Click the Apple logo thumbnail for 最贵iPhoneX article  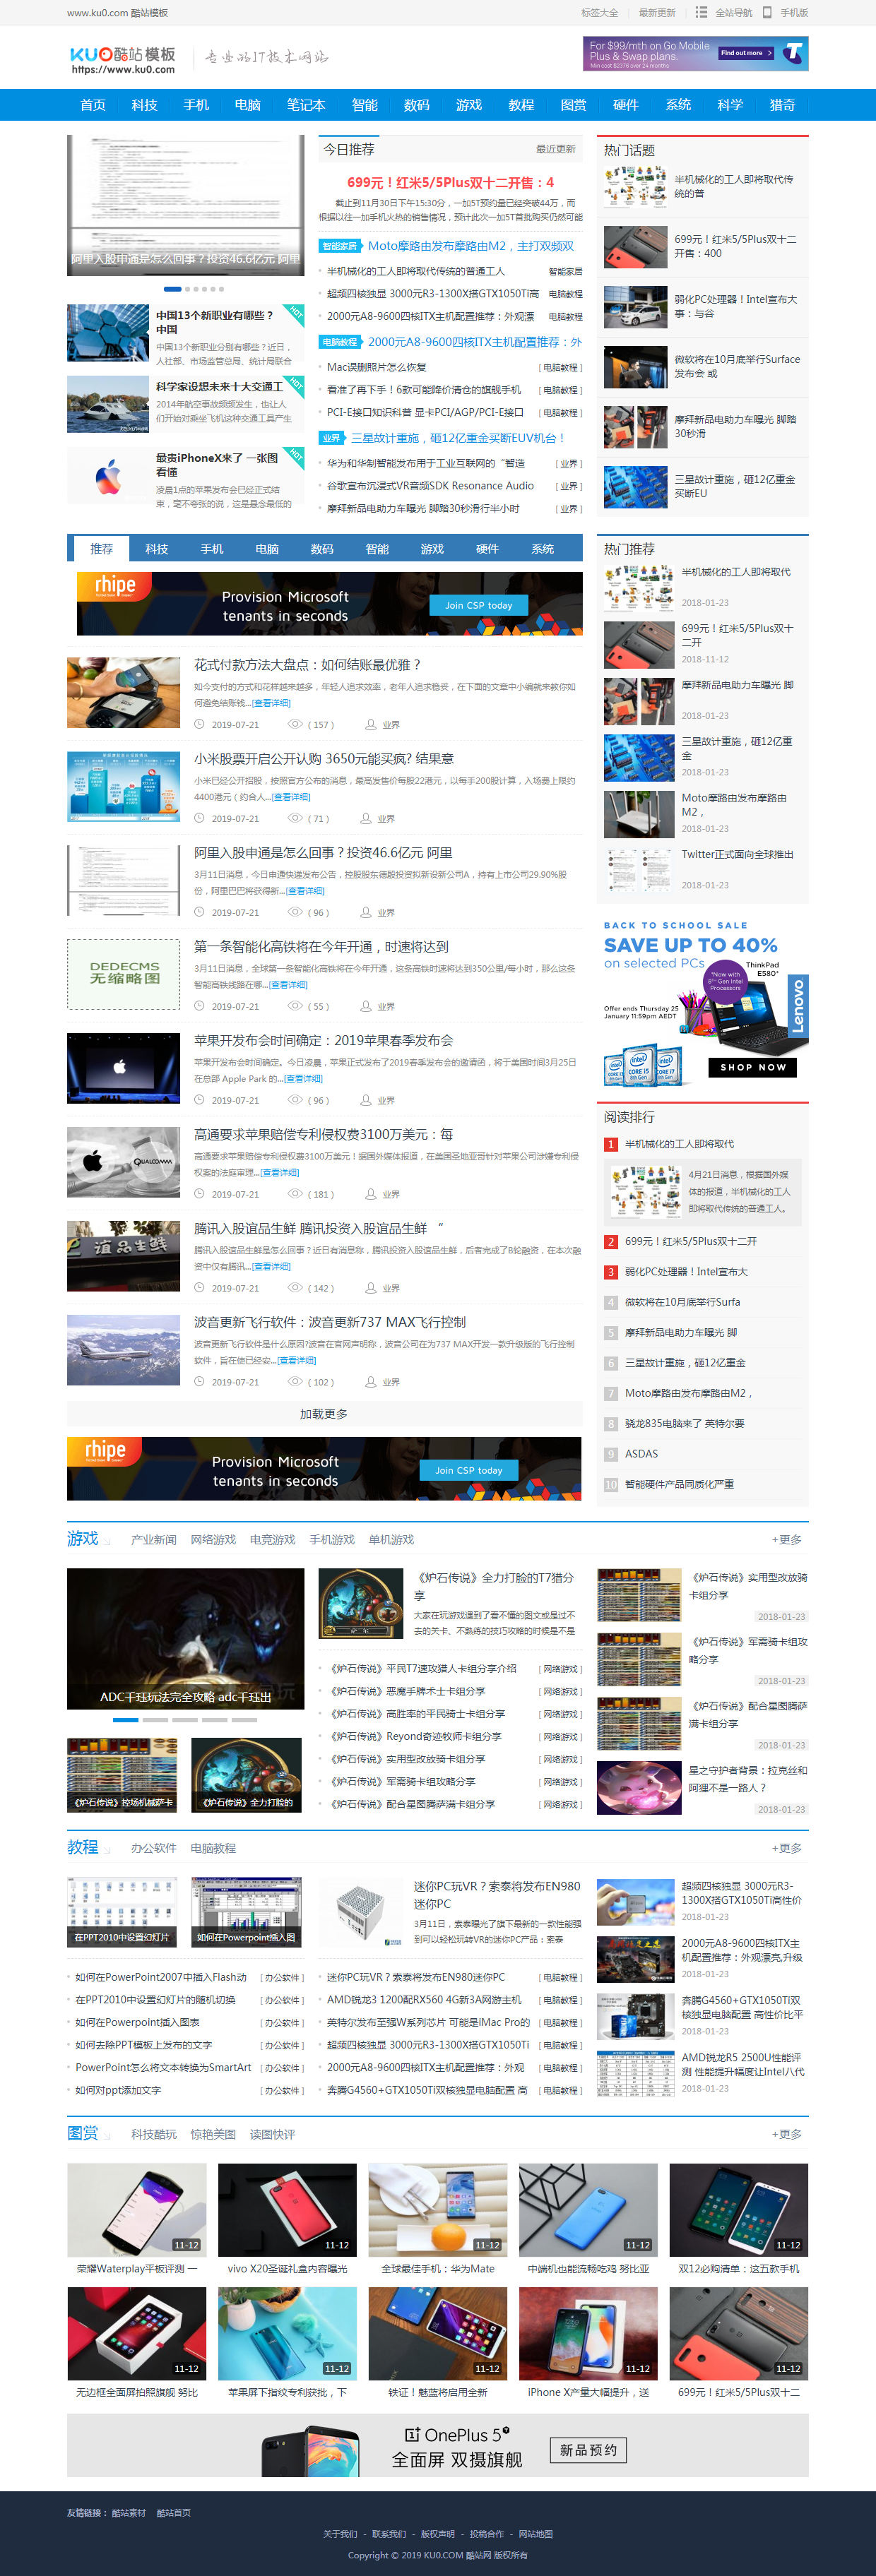pyautogui.click(x=108, y=478)
